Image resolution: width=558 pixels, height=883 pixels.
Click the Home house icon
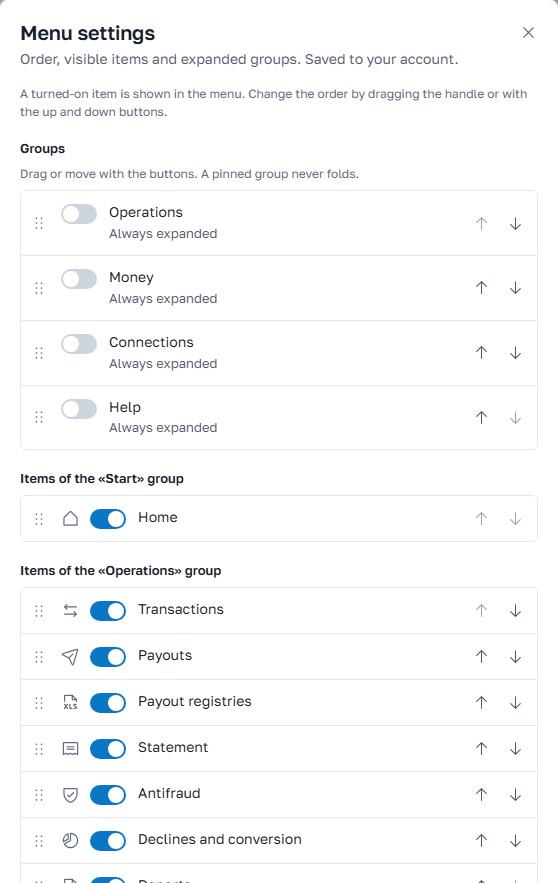[x=70, y=518]
